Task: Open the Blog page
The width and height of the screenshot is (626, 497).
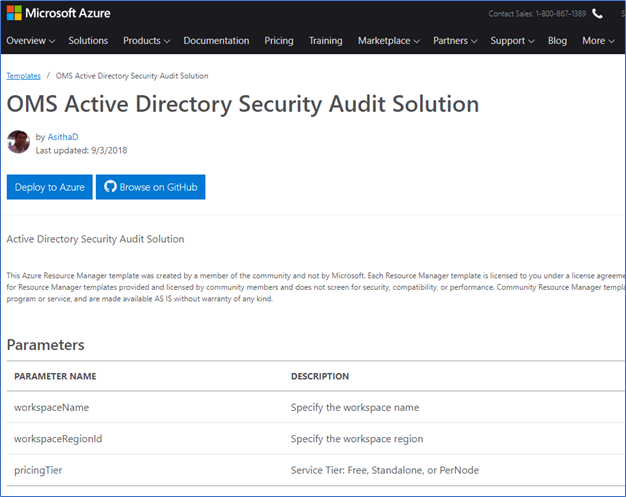Action: [557, 41]
